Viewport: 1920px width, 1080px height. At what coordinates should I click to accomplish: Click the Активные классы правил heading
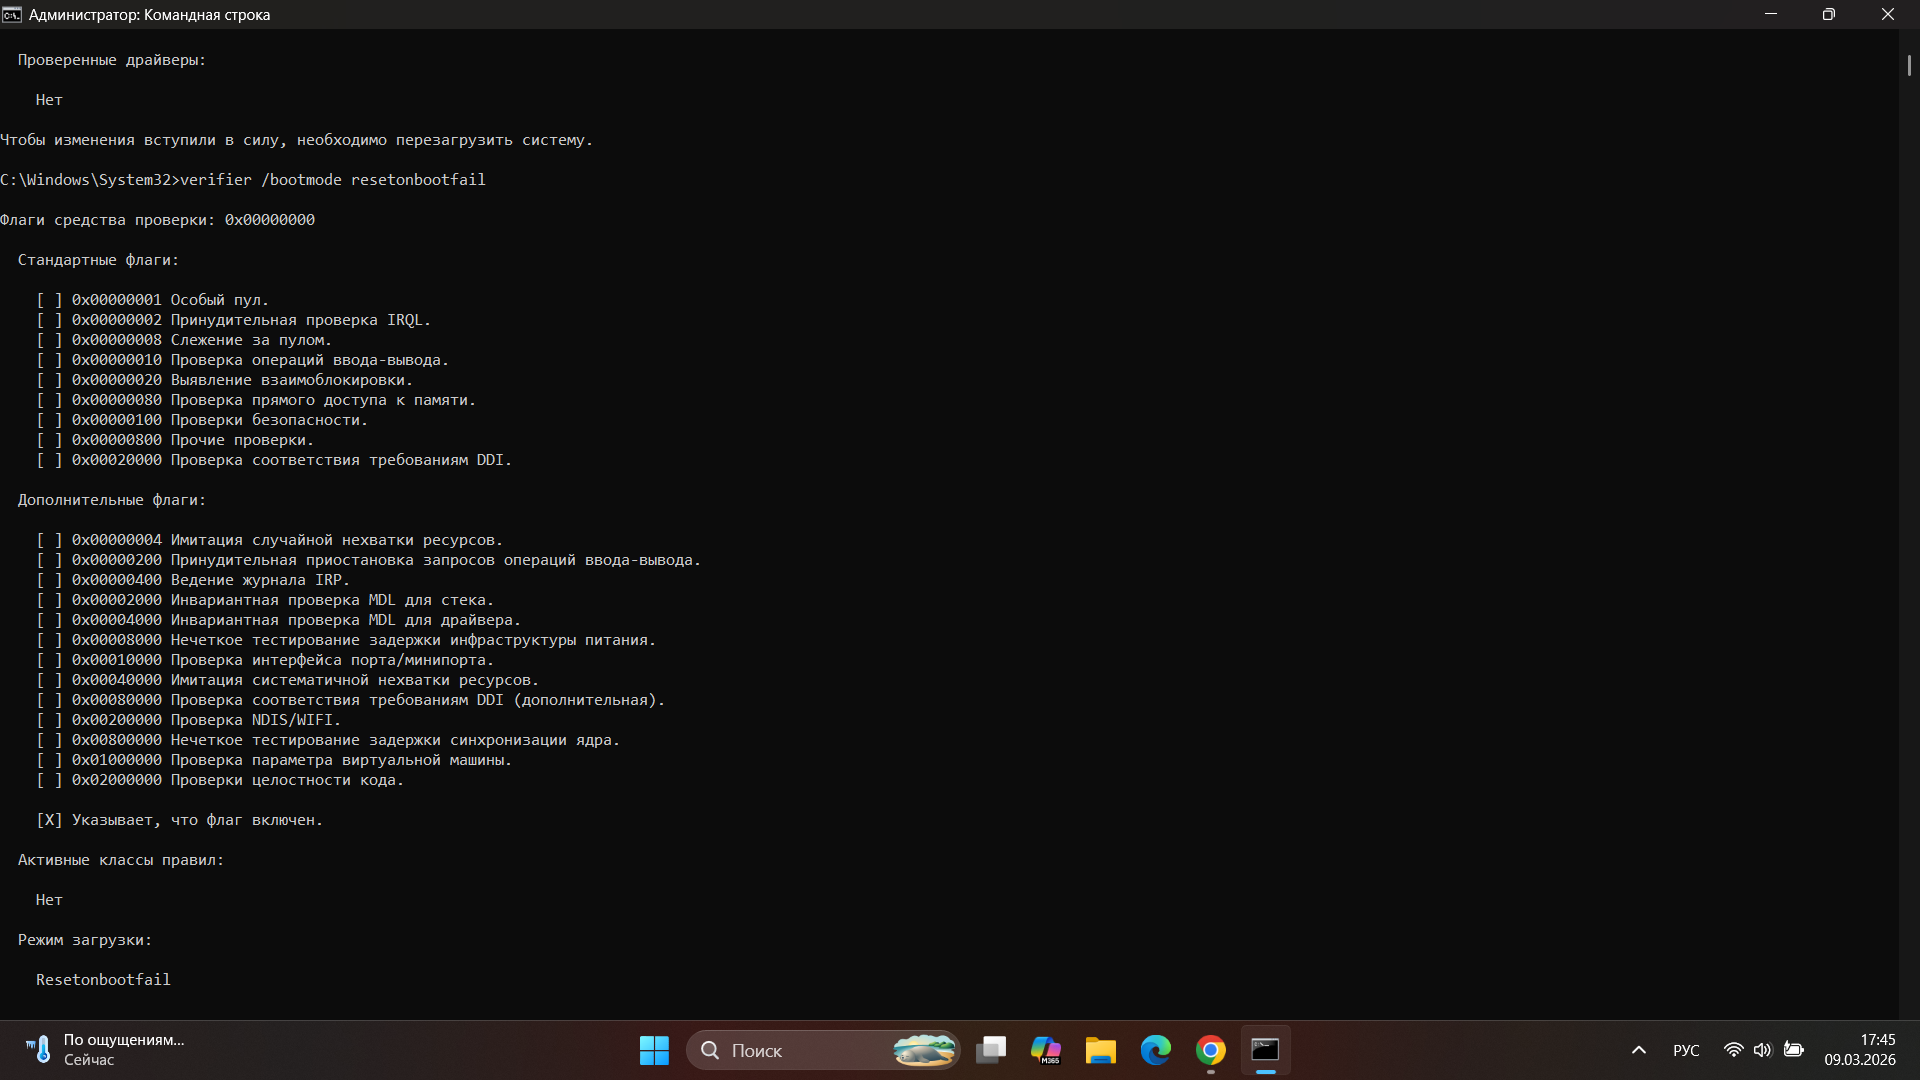click(x=121, y=860)
